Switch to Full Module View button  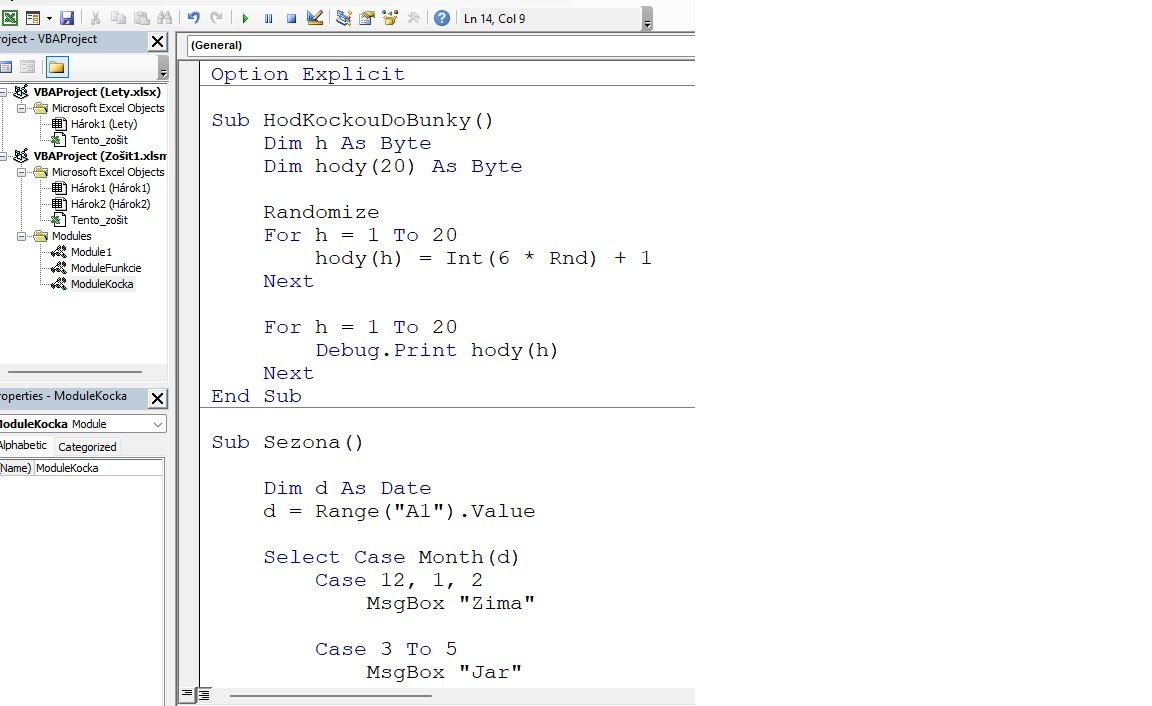204,694
